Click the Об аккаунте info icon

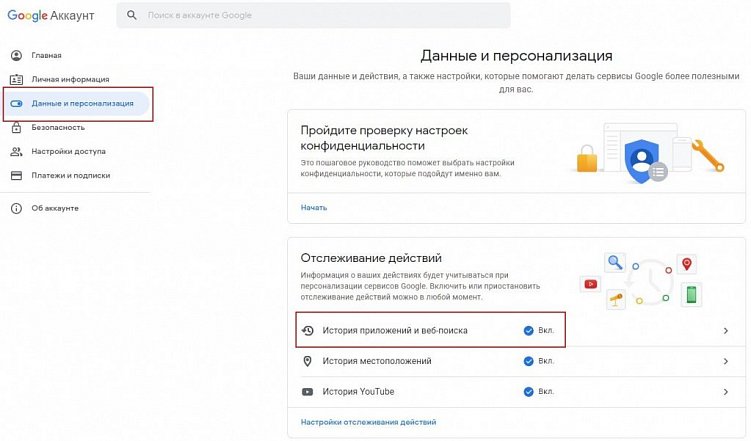click(x=16, y=208)
